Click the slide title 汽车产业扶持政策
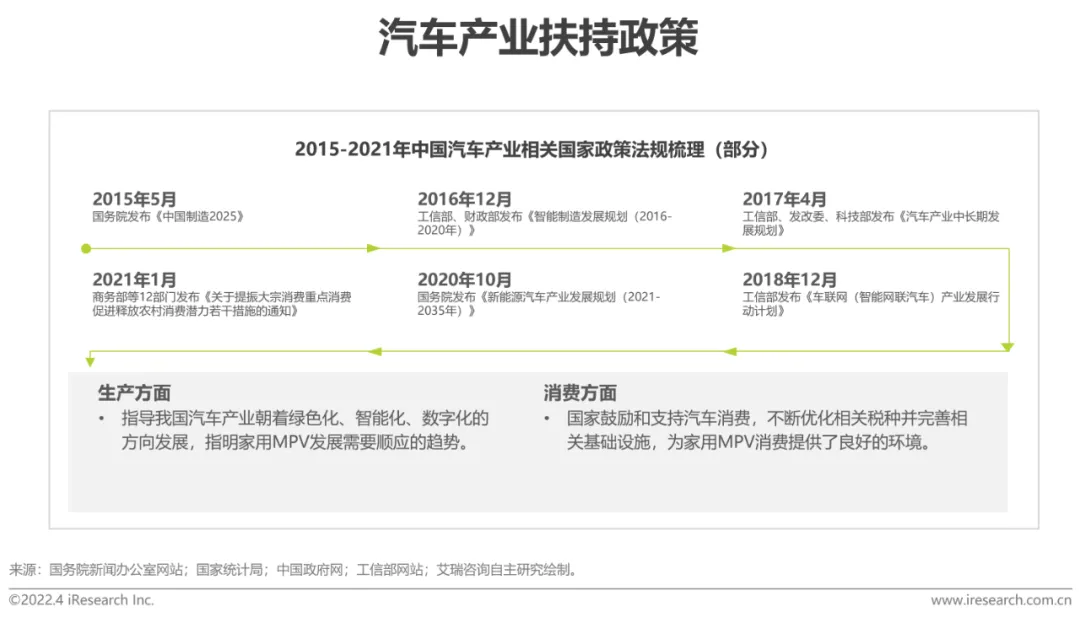Screen dimensions: 1080x623 [539, 37]
